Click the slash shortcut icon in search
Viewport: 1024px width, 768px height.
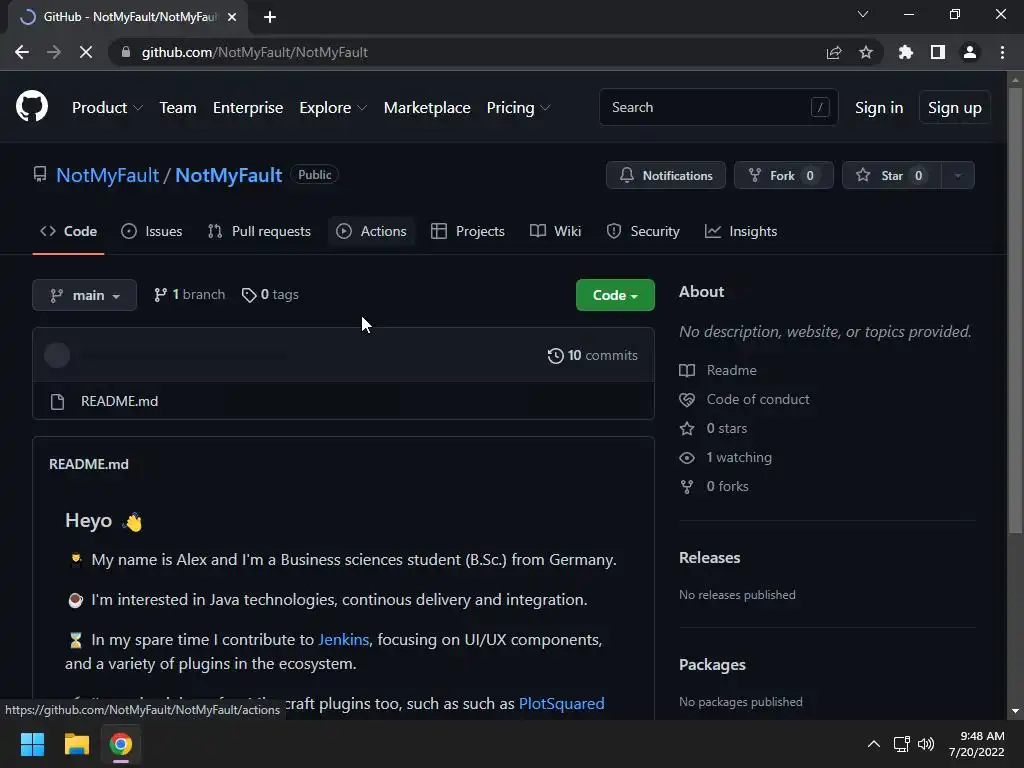pos(820,107)
